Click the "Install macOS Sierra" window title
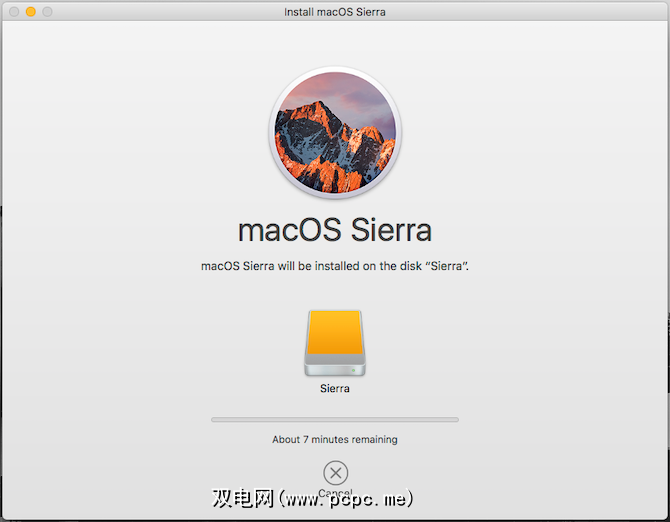670x522 pixels. 335,12
